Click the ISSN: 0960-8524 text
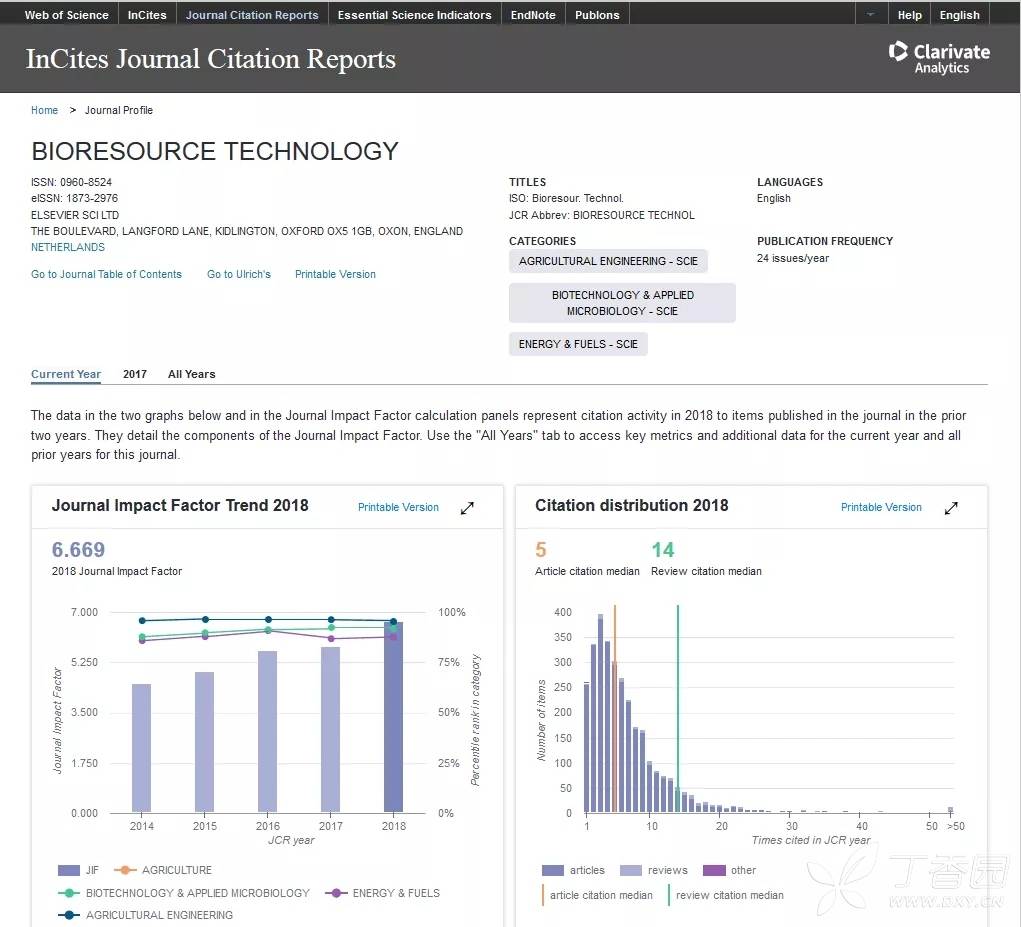 coord(71,182)
